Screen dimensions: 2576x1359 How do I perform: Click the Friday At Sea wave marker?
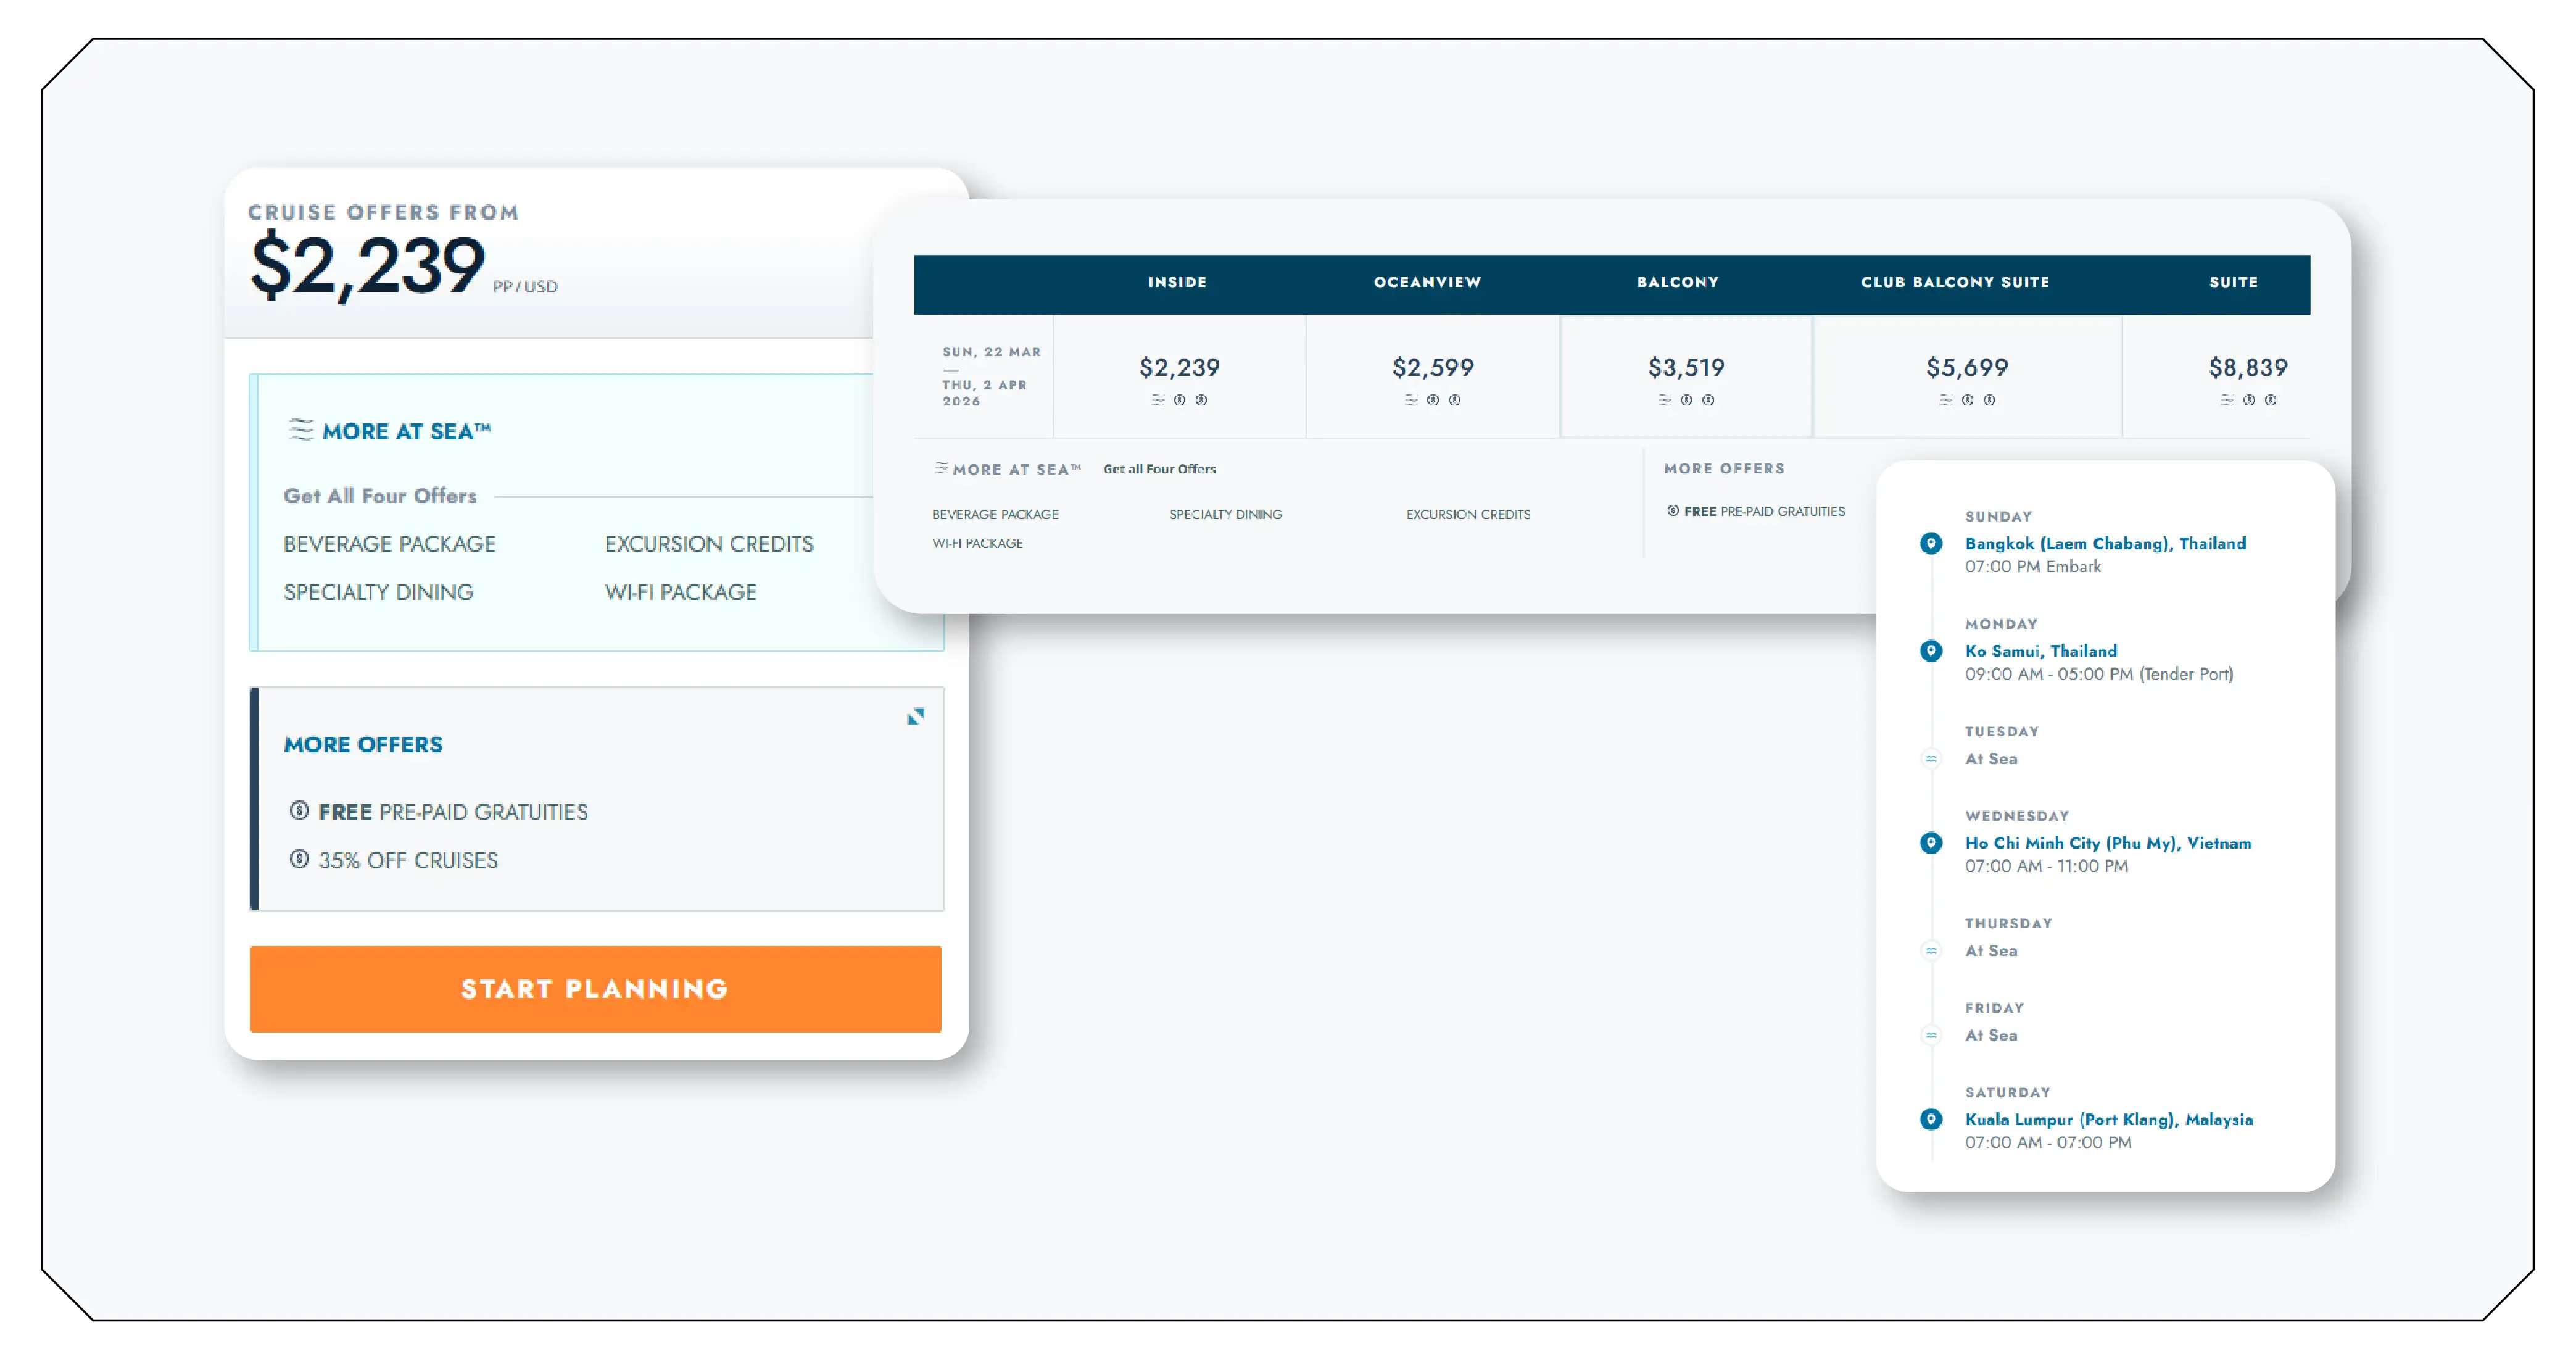click(x=1931, y=1035)
